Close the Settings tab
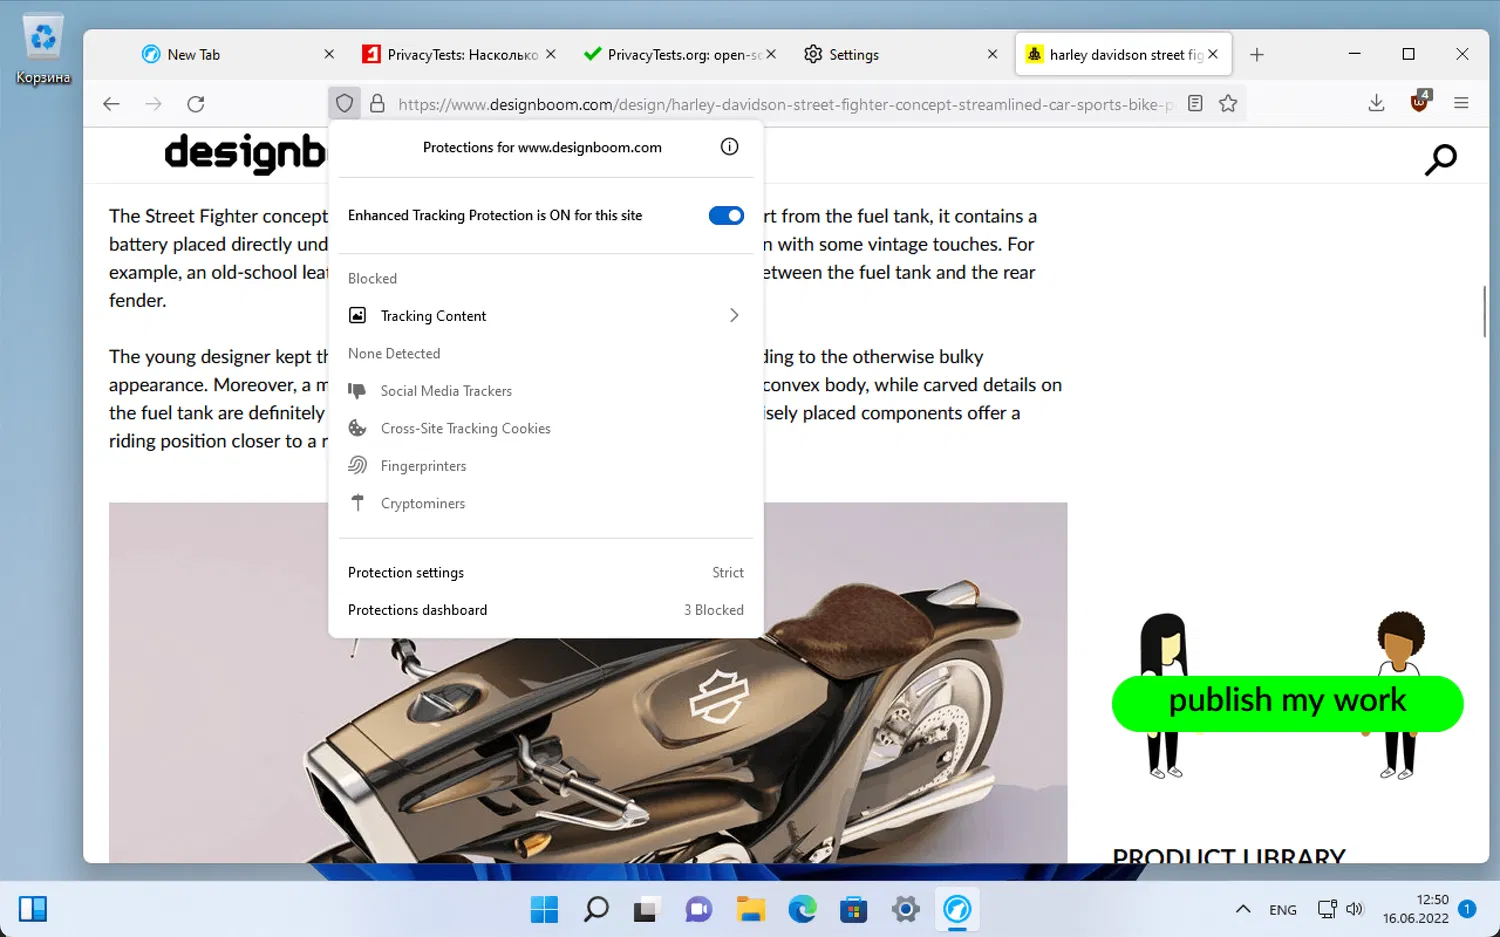The image size is (1500, 937). point(992,54)
